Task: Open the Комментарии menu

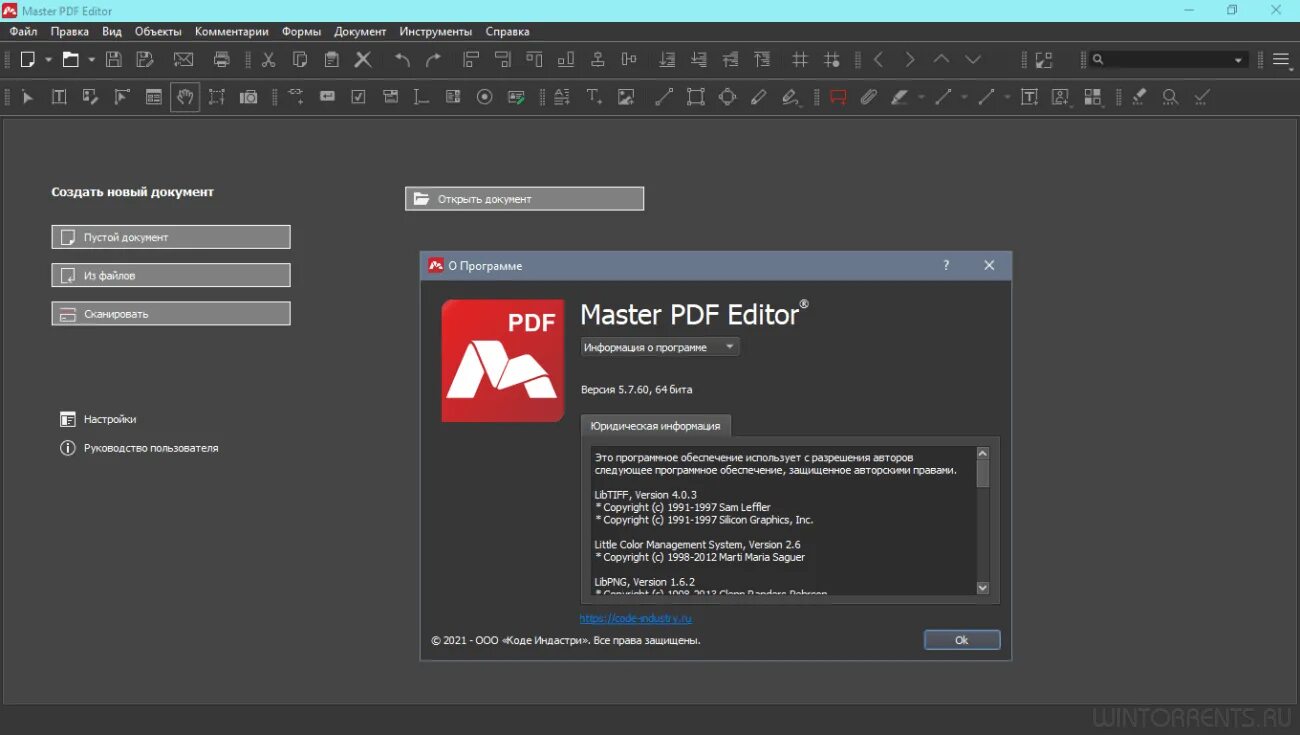Action: click(232, 32)
